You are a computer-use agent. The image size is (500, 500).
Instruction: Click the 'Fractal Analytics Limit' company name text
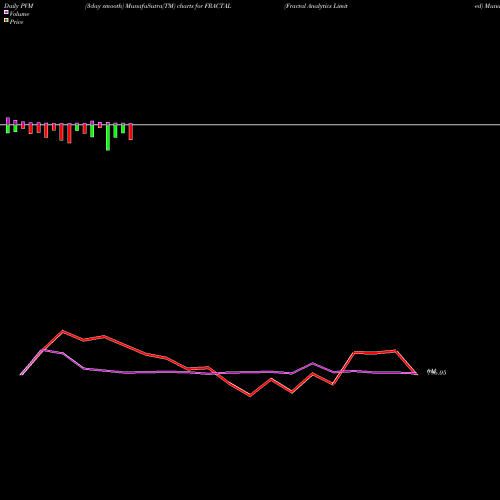point(316,6)
